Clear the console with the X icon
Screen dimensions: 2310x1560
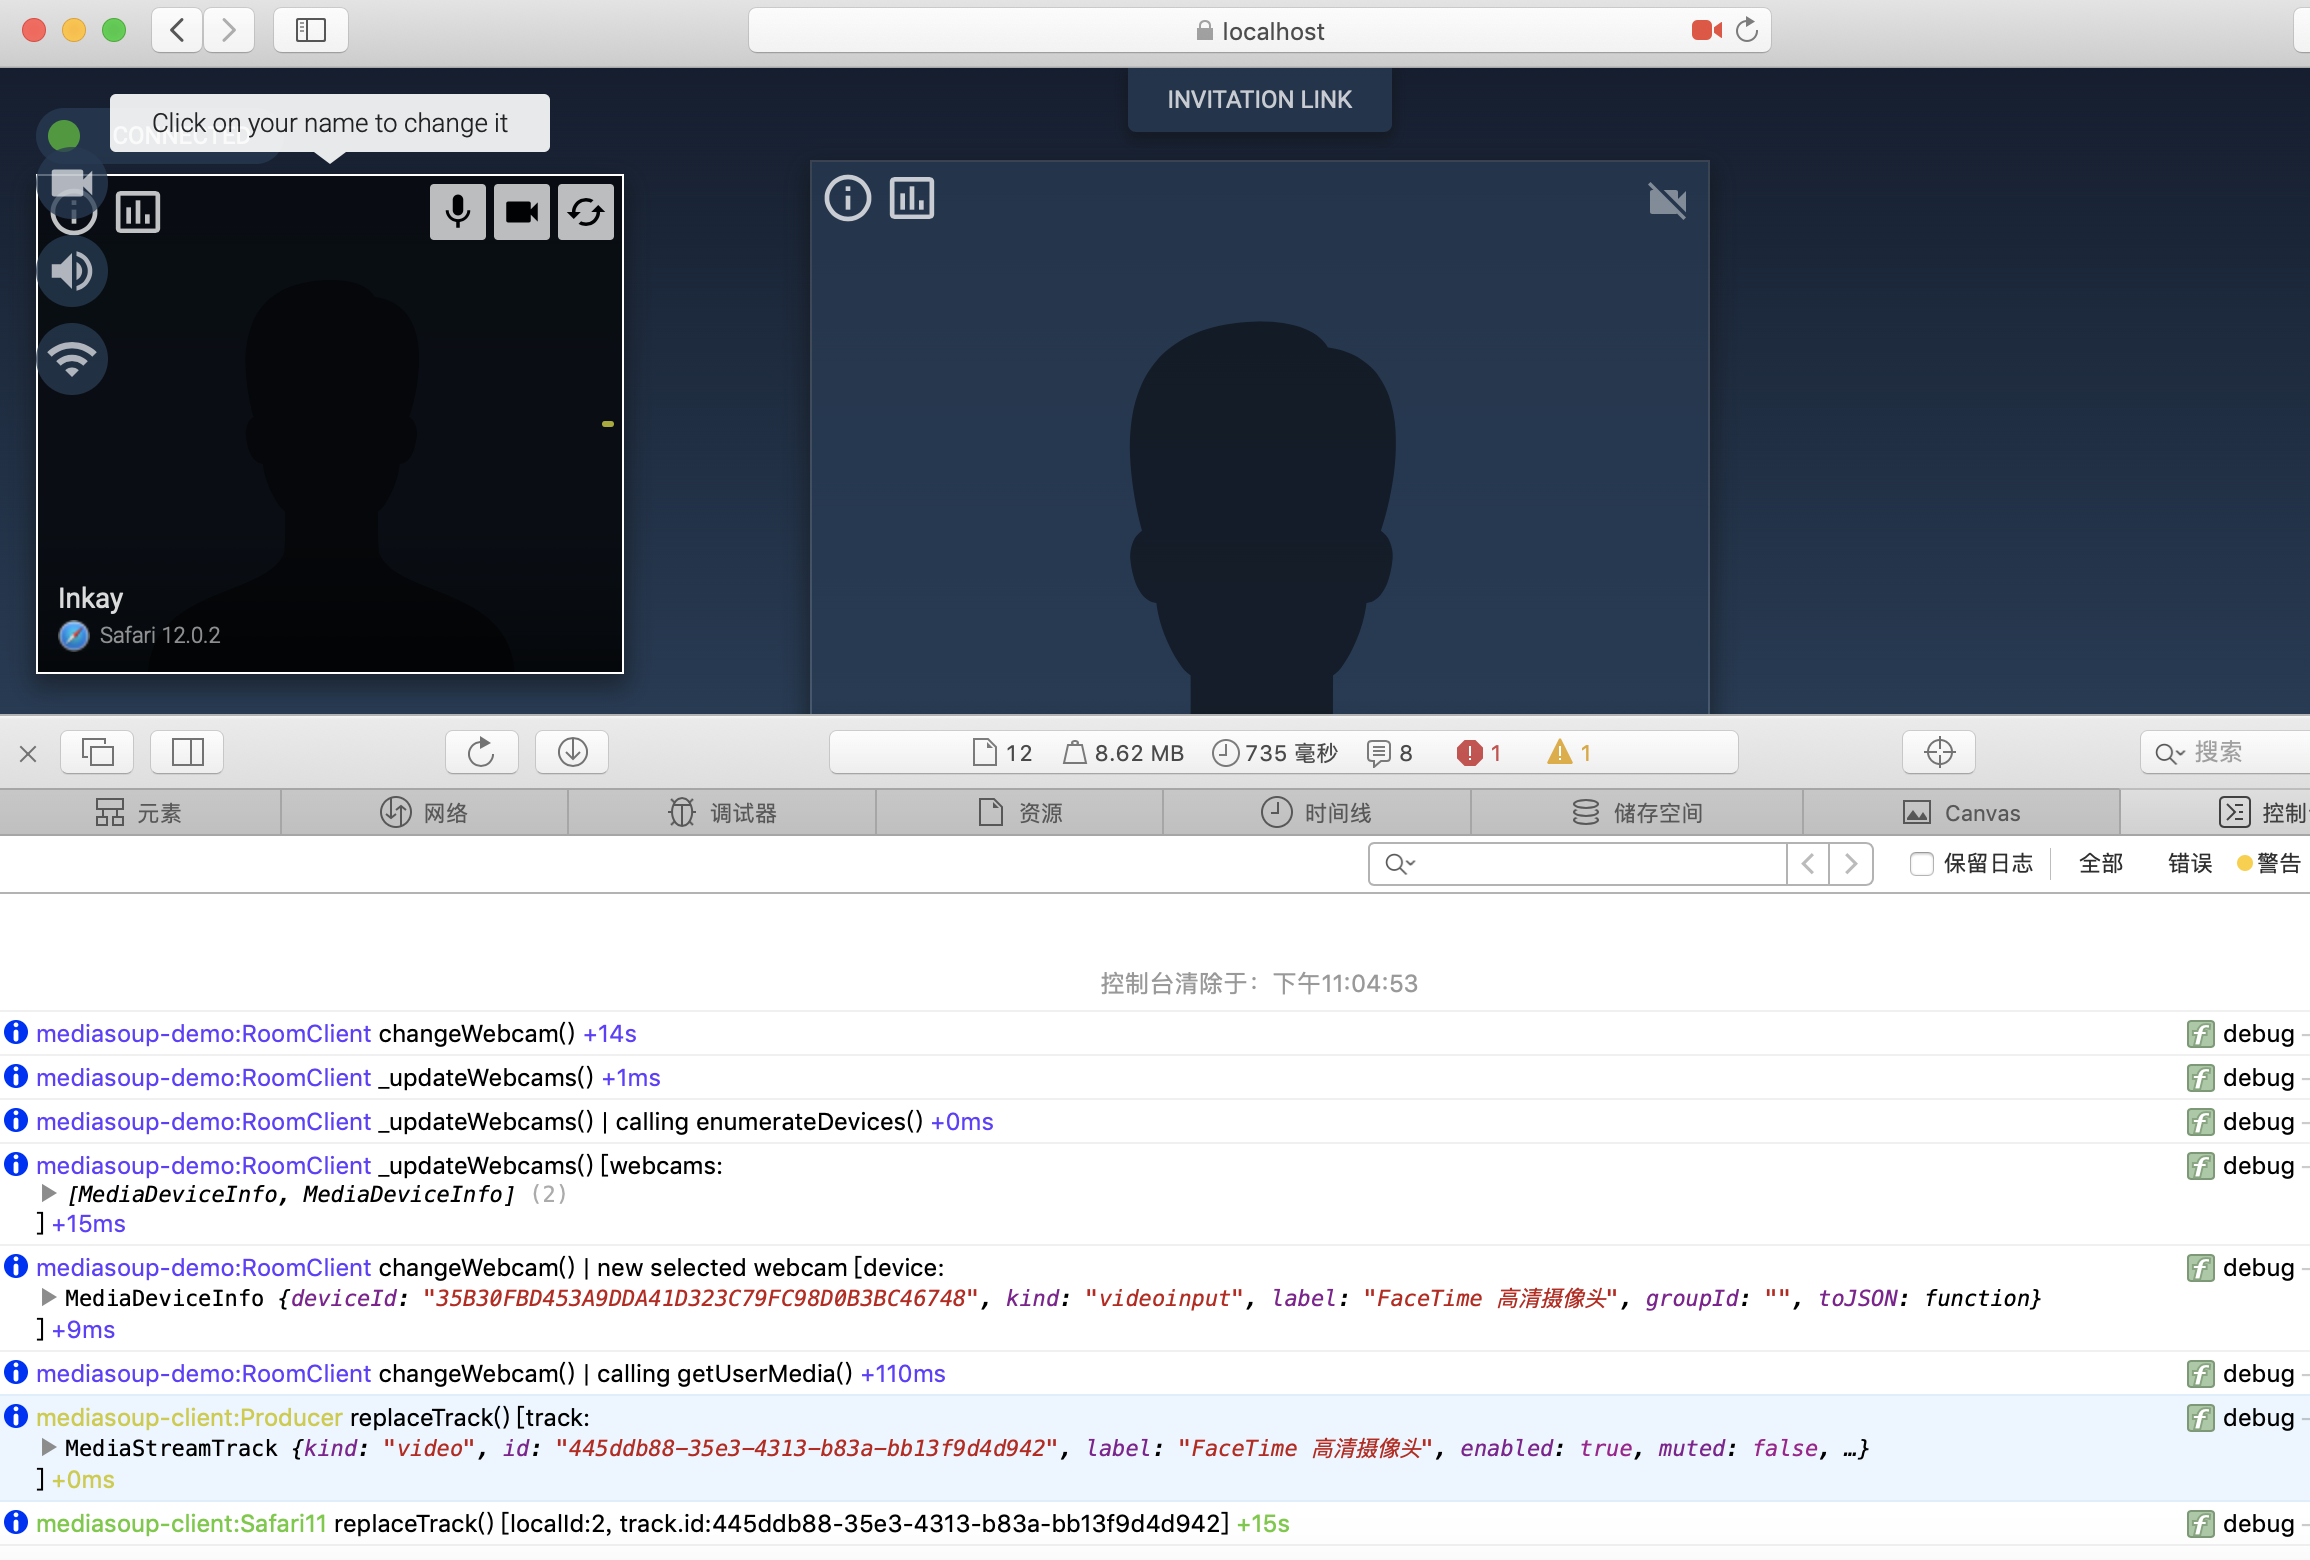pos(27,752)
